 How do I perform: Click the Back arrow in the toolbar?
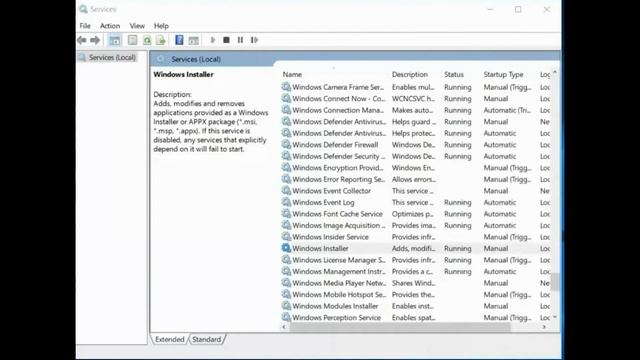coord(82,40)
